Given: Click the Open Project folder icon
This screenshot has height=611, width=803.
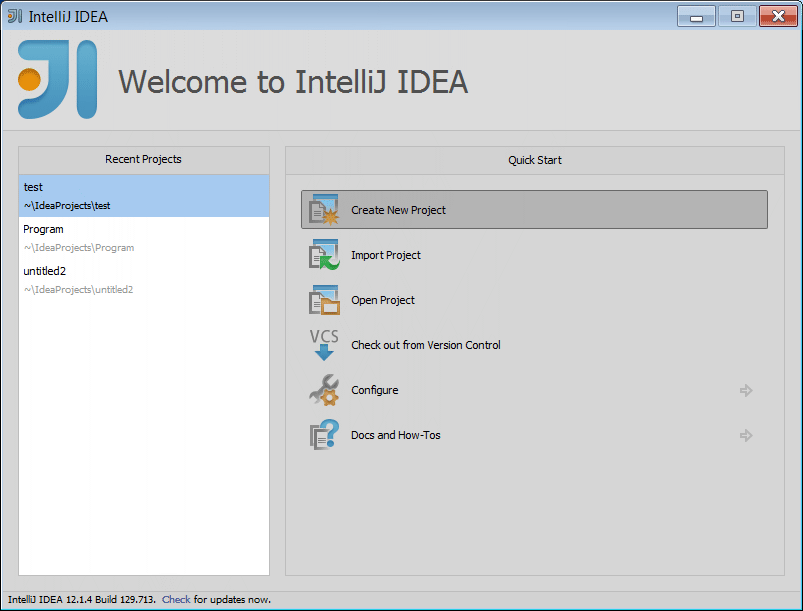Looking at the screenshot, I should [324, 300].
